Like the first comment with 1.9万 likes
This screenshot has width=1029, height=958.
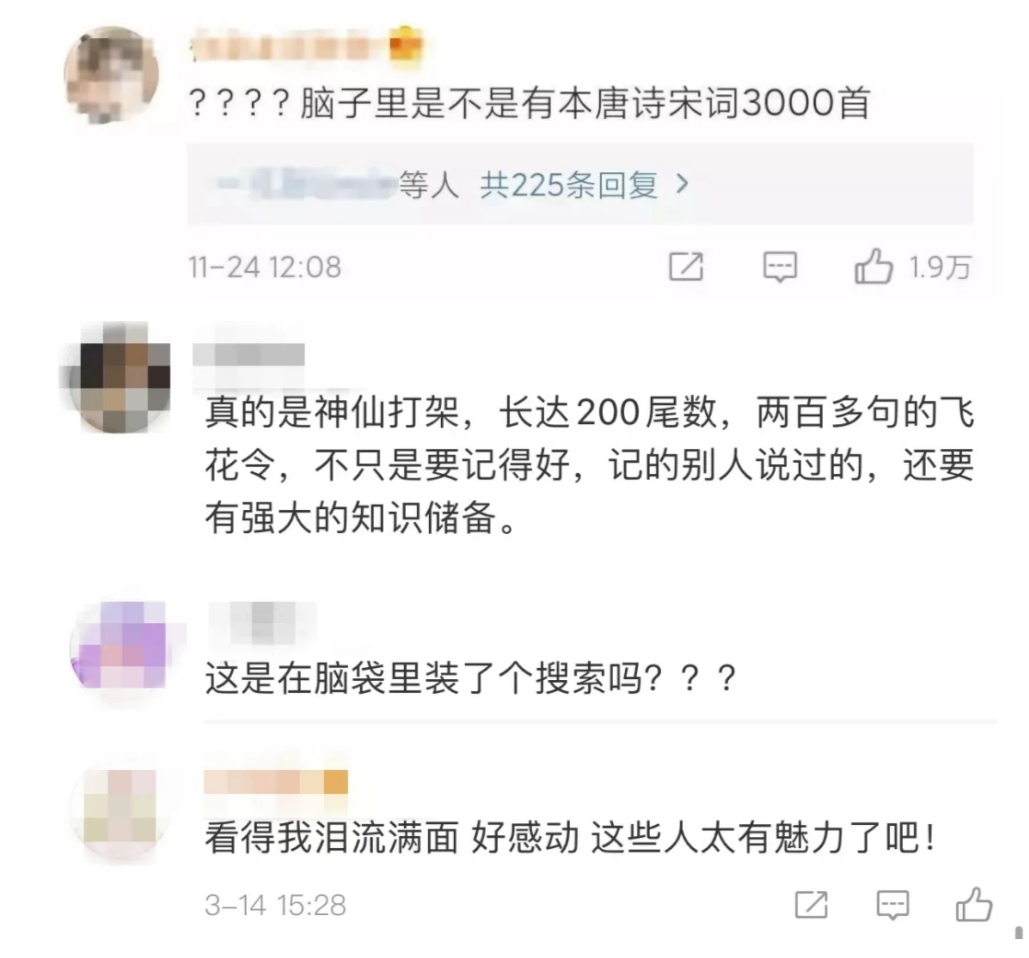[x=873, y=266]
